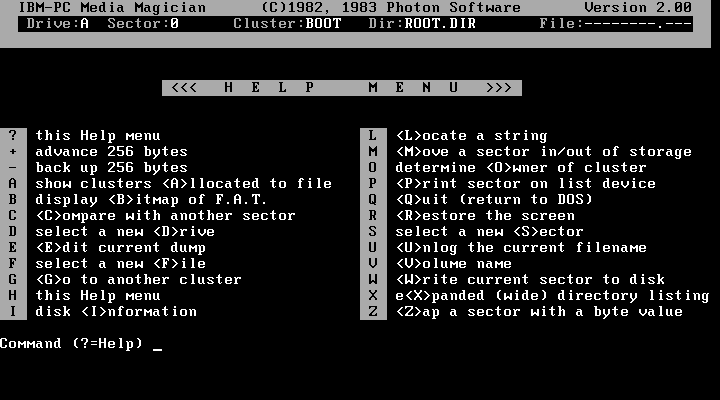Viewport: 720px width, 400px height.
Task: Pick the 'E' key box for edit dump
Action: click(x=13, y=248)
